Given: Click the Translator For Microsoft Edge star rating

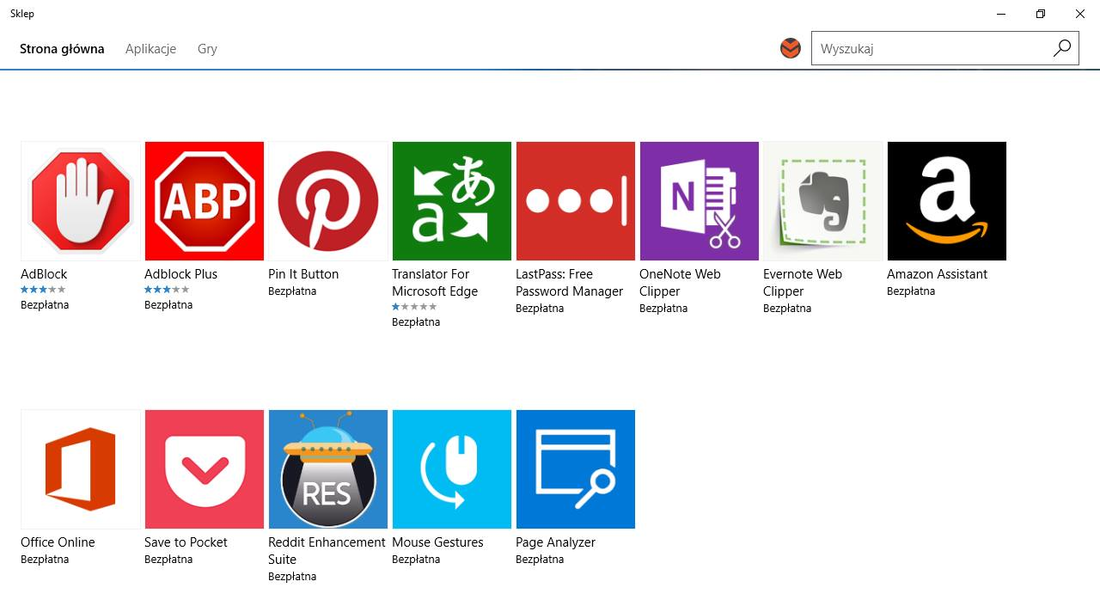Looking at the screenshot, I should click(414, 307).
